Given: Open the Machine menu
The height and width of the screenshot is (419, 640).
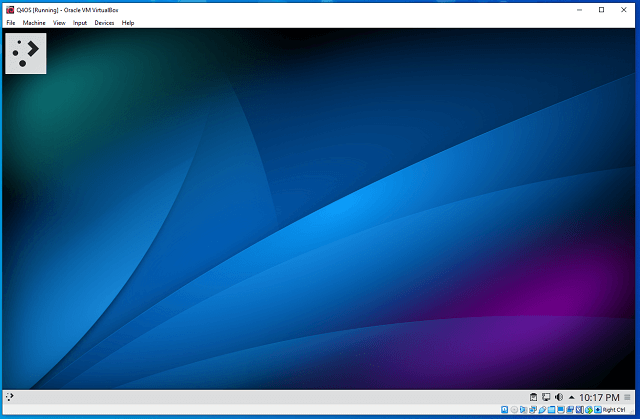Looking at the screenshot, I should [34, 22].
